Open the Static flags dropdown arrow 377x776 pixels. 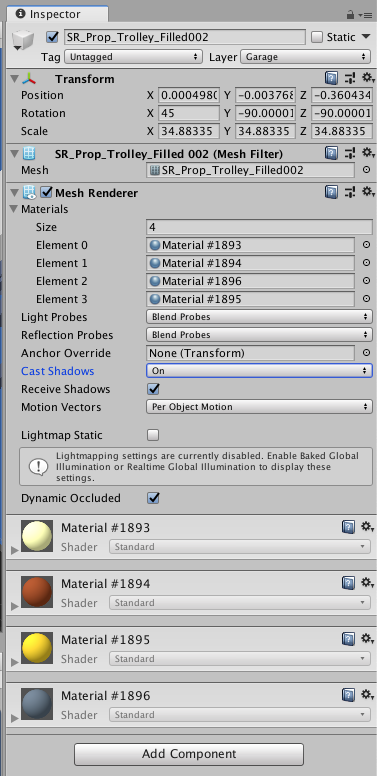coord(366,37)
